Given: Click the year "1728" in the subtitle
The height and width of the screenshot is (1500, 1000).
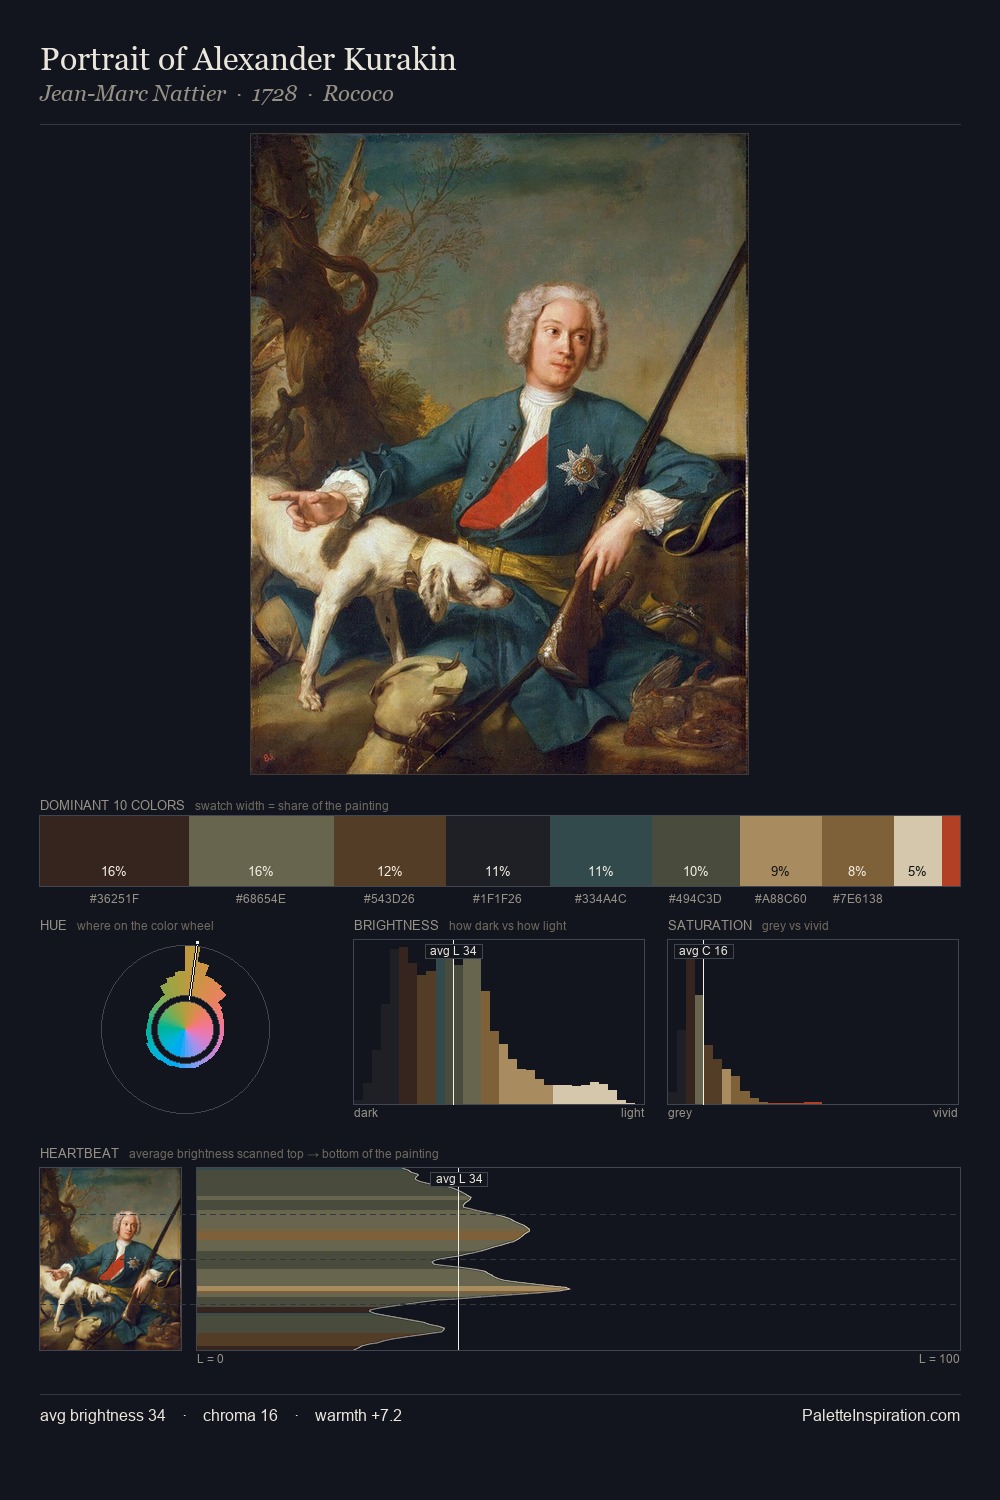Looking at the screenshot, I should click(x=274, y=94).
